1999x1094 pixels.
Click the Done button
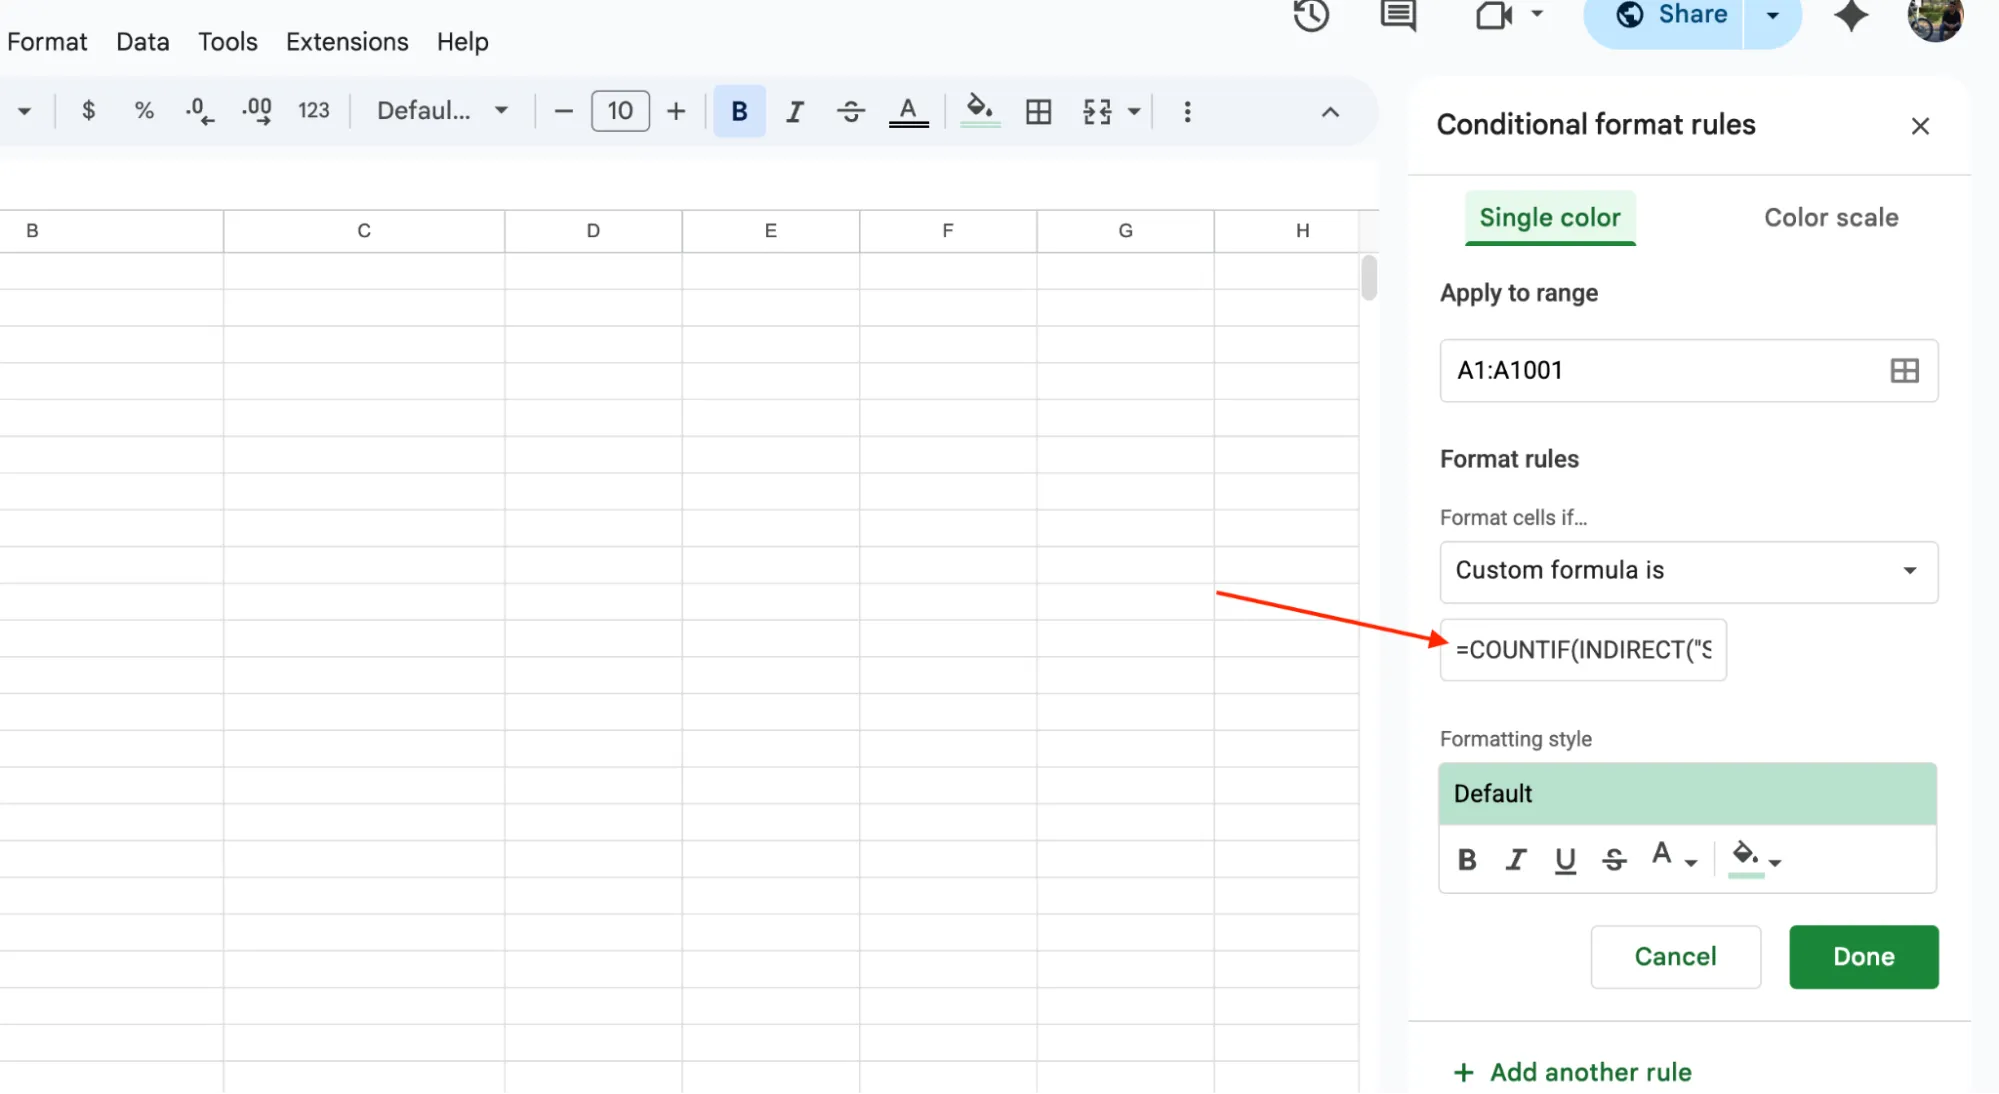point(1862,956)
